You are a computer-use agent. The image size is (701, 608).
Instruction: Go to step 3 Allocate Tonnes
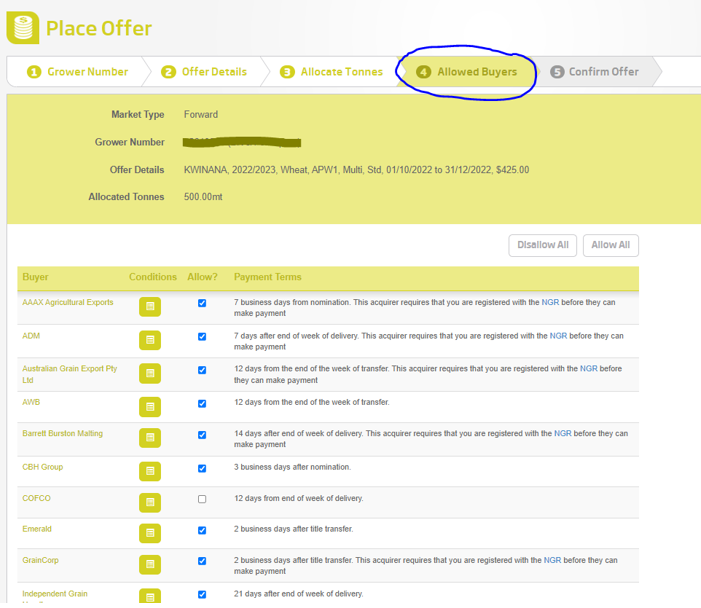(331, 72)
